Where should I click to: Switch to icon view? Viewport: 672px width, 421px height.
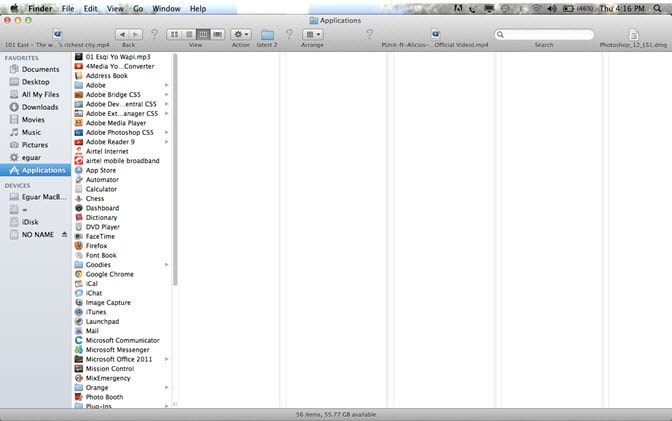point(174,34)
